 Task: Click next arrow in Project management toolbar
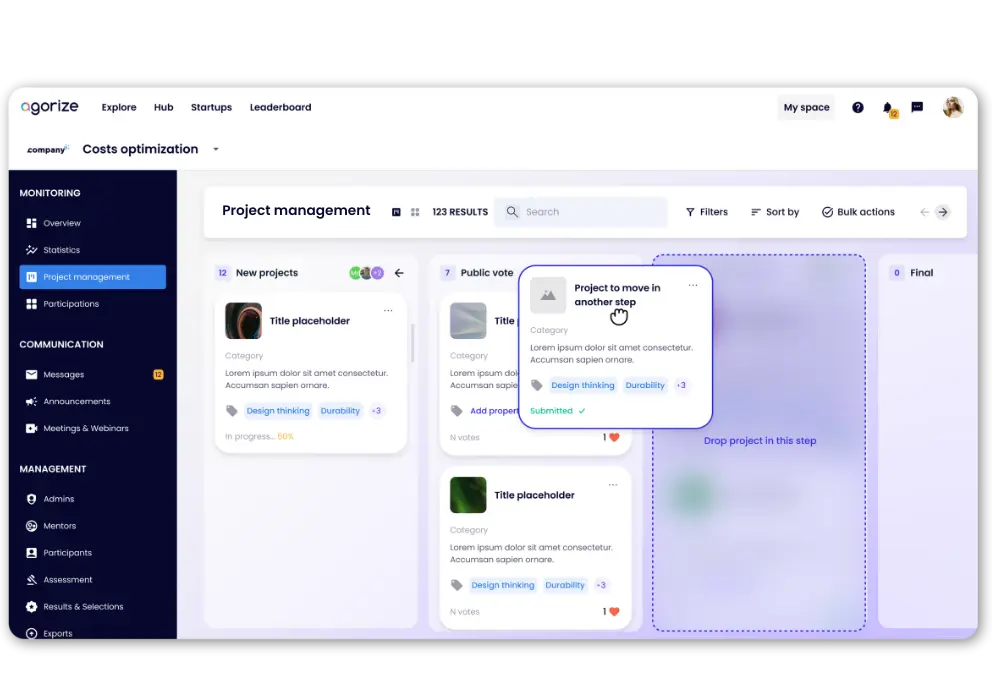[x=942, y=212]
